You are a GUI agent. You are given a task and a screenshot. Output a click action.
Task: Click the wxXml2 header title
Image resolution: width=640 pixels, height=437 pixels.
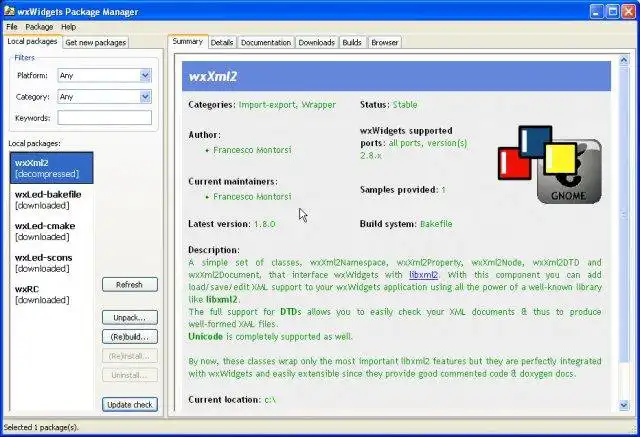[213, 76]
